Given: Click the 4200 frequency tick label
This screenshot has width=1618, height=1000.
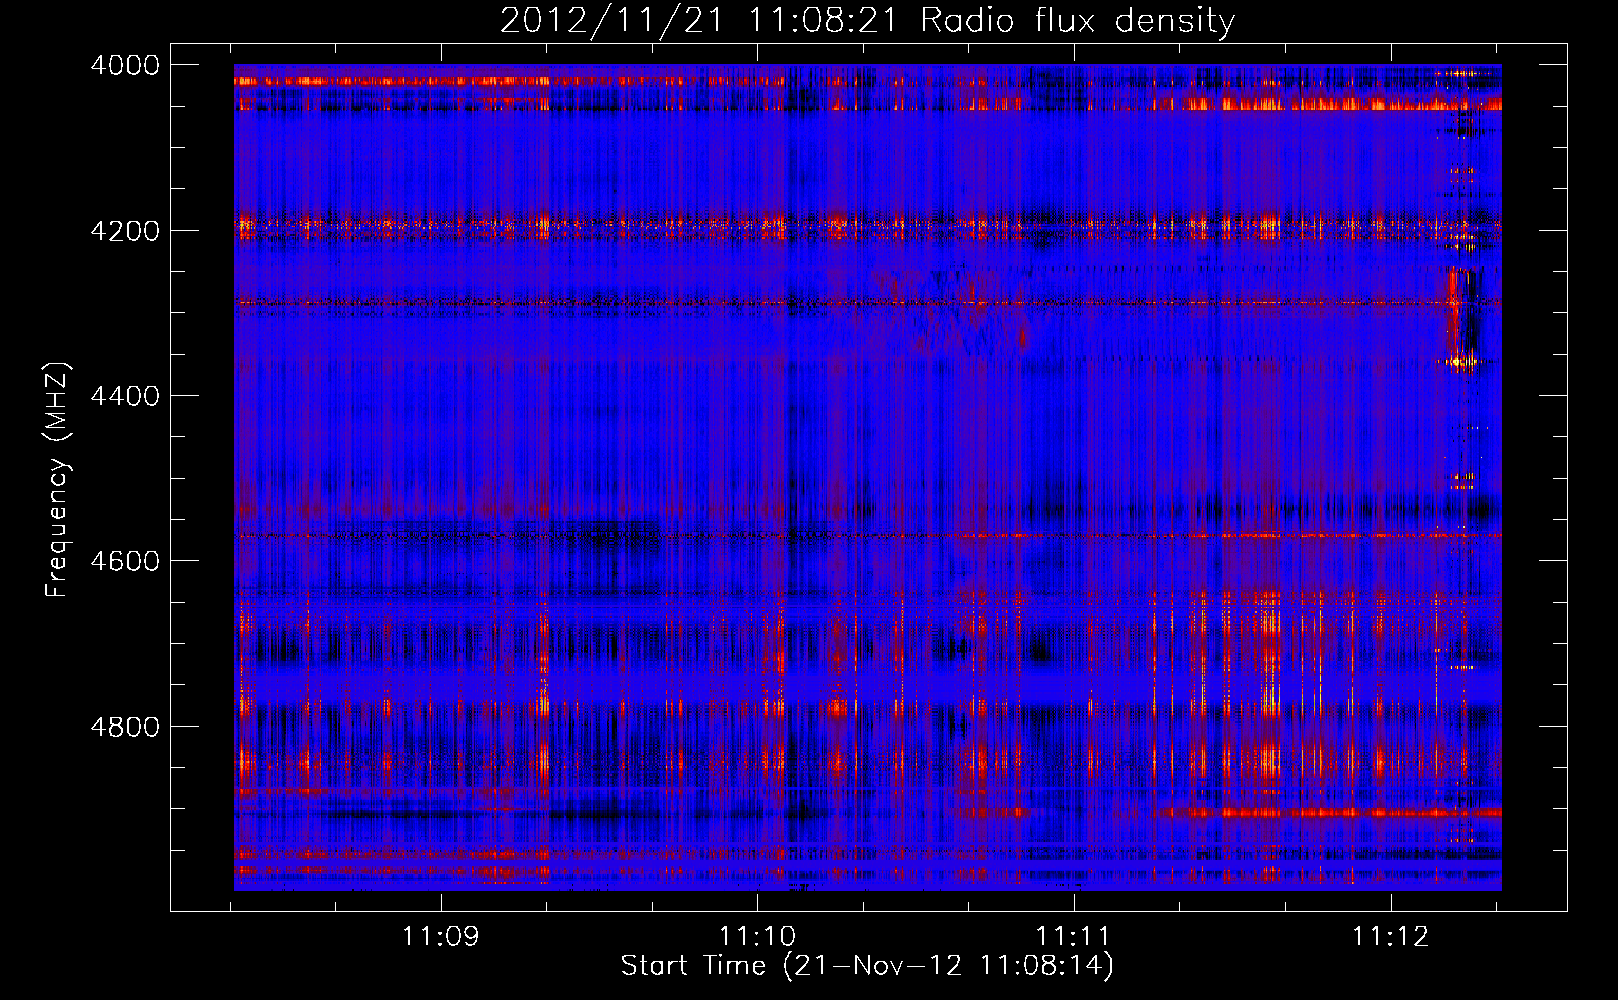Looking at the screenshot, I should [x=125, y=231].
